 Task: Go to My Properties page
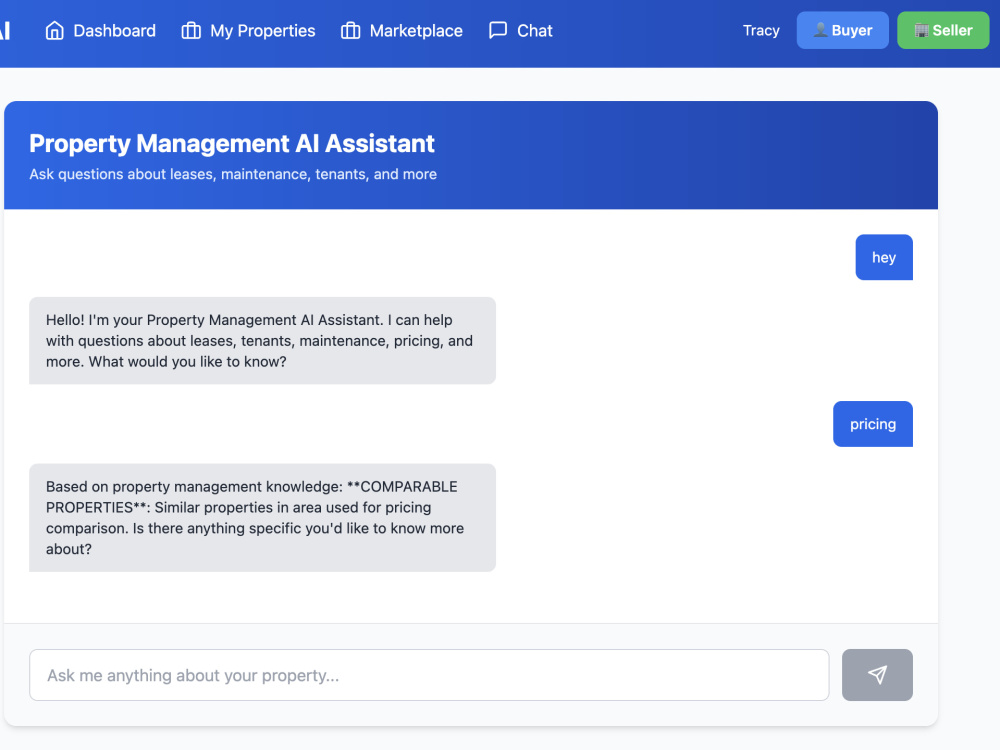248,31
